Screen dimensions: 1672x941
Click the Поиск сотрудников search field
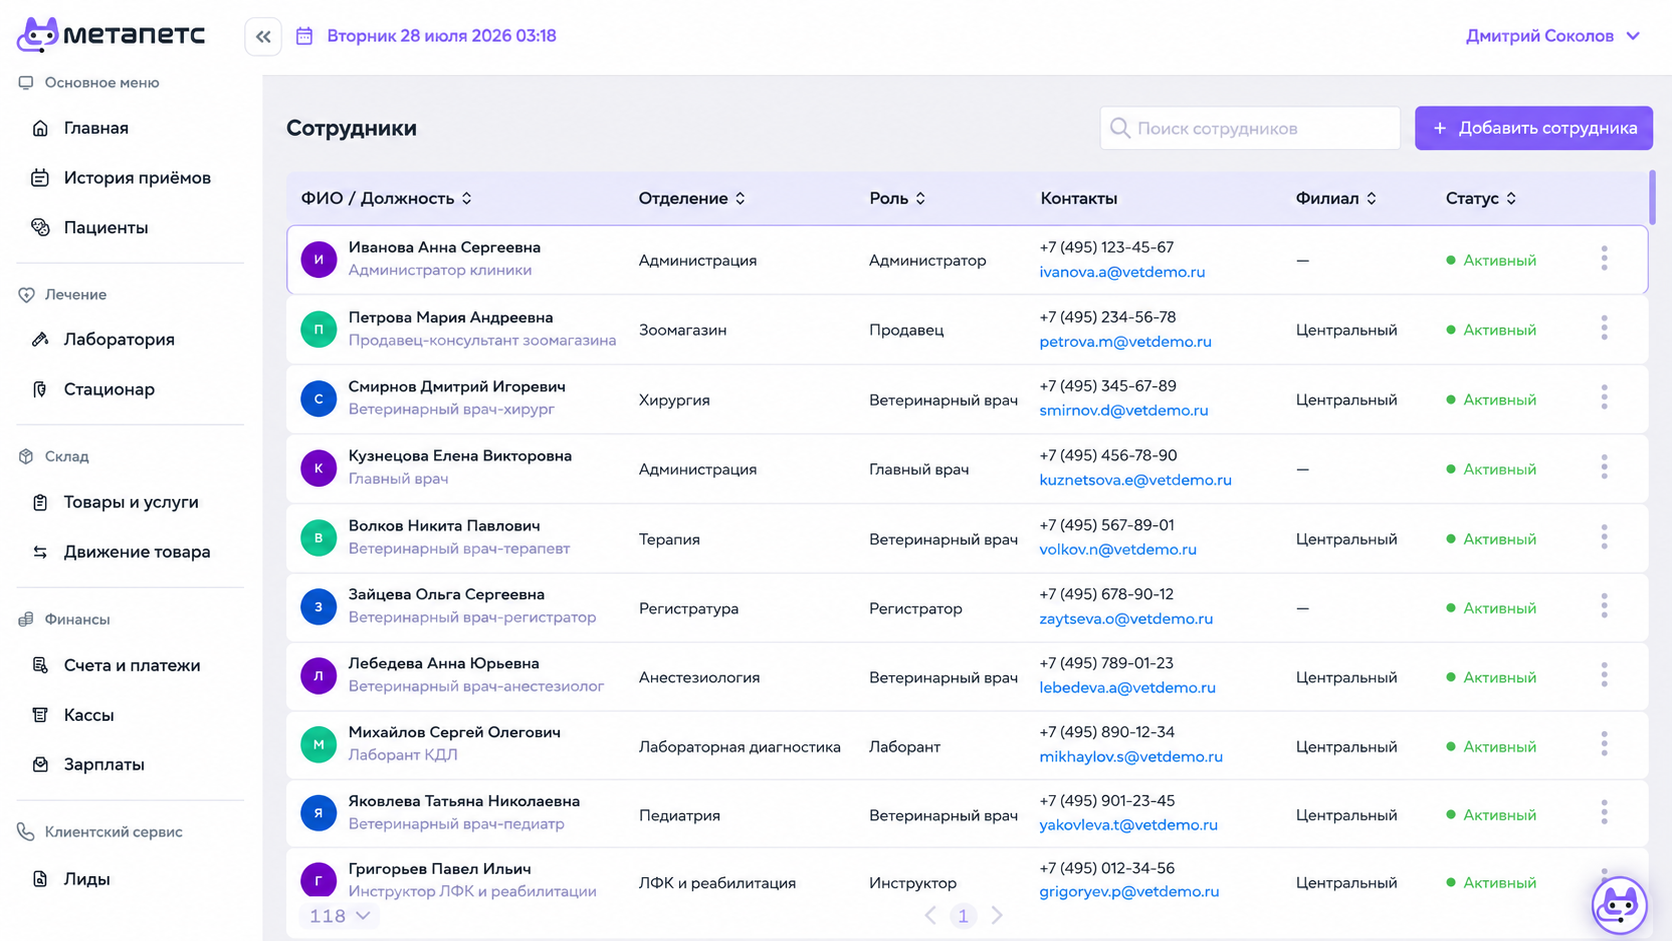coord(1250,128)
